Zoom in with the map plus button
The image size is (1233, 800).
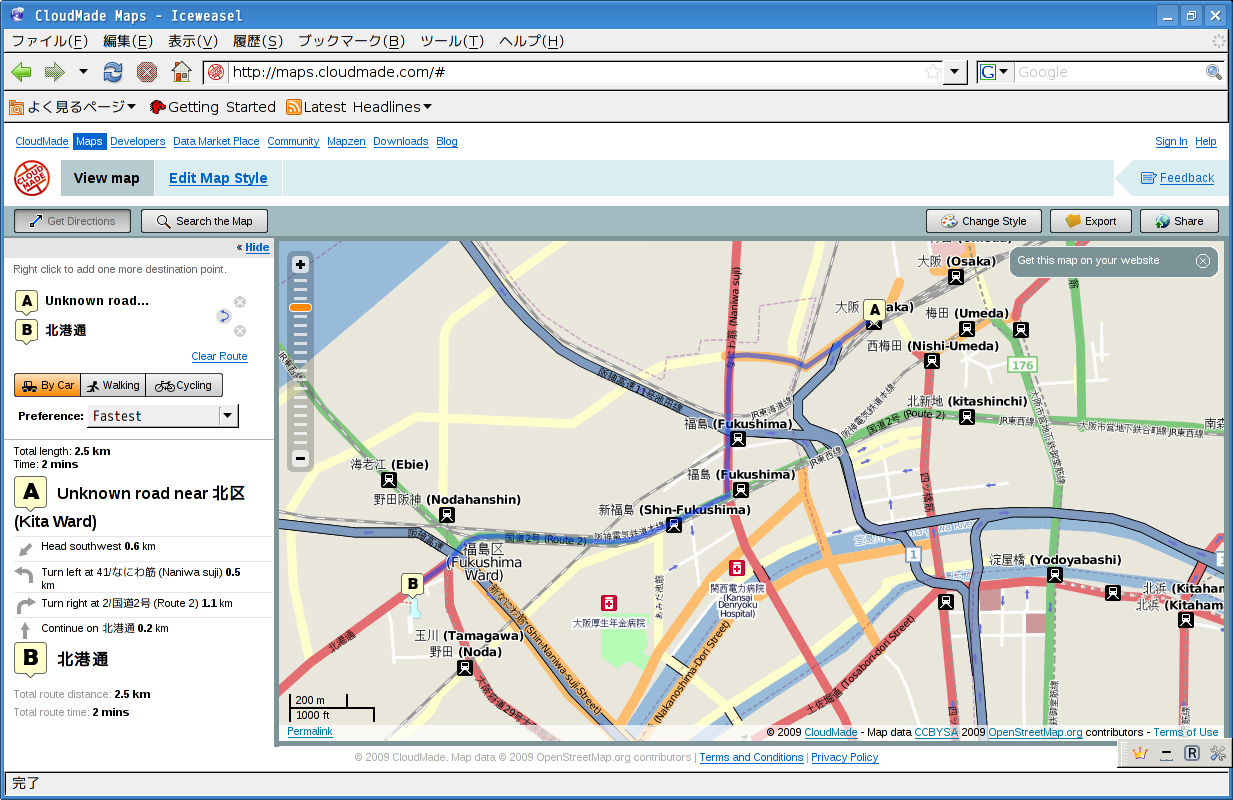click(x=300, y=265)
